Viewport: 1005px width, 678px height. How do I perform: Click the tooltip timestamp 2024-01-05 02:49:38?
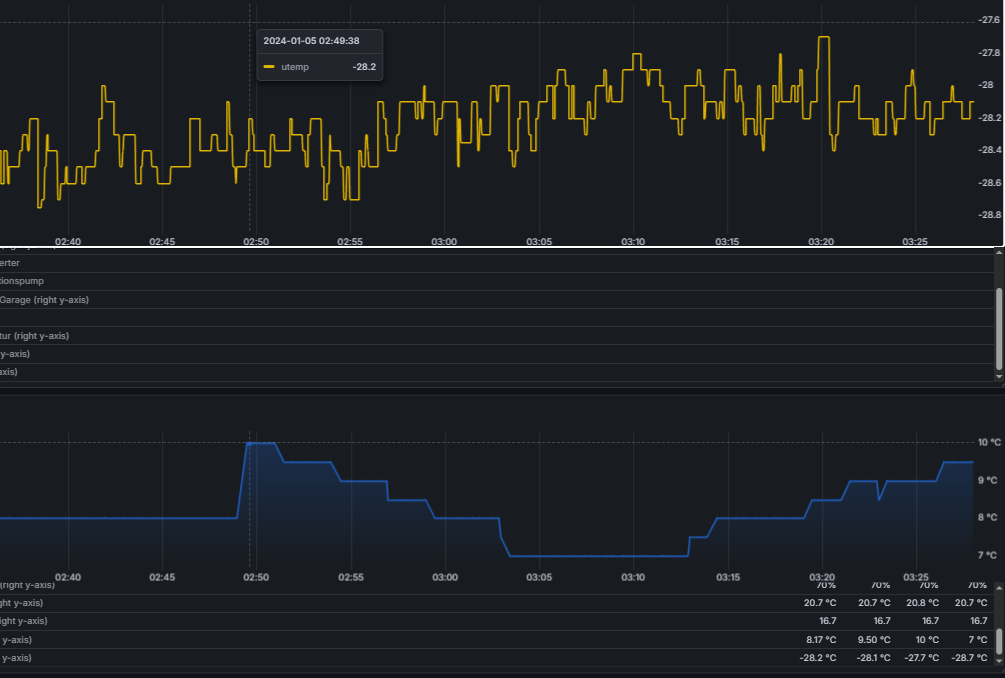pos(311,41)
